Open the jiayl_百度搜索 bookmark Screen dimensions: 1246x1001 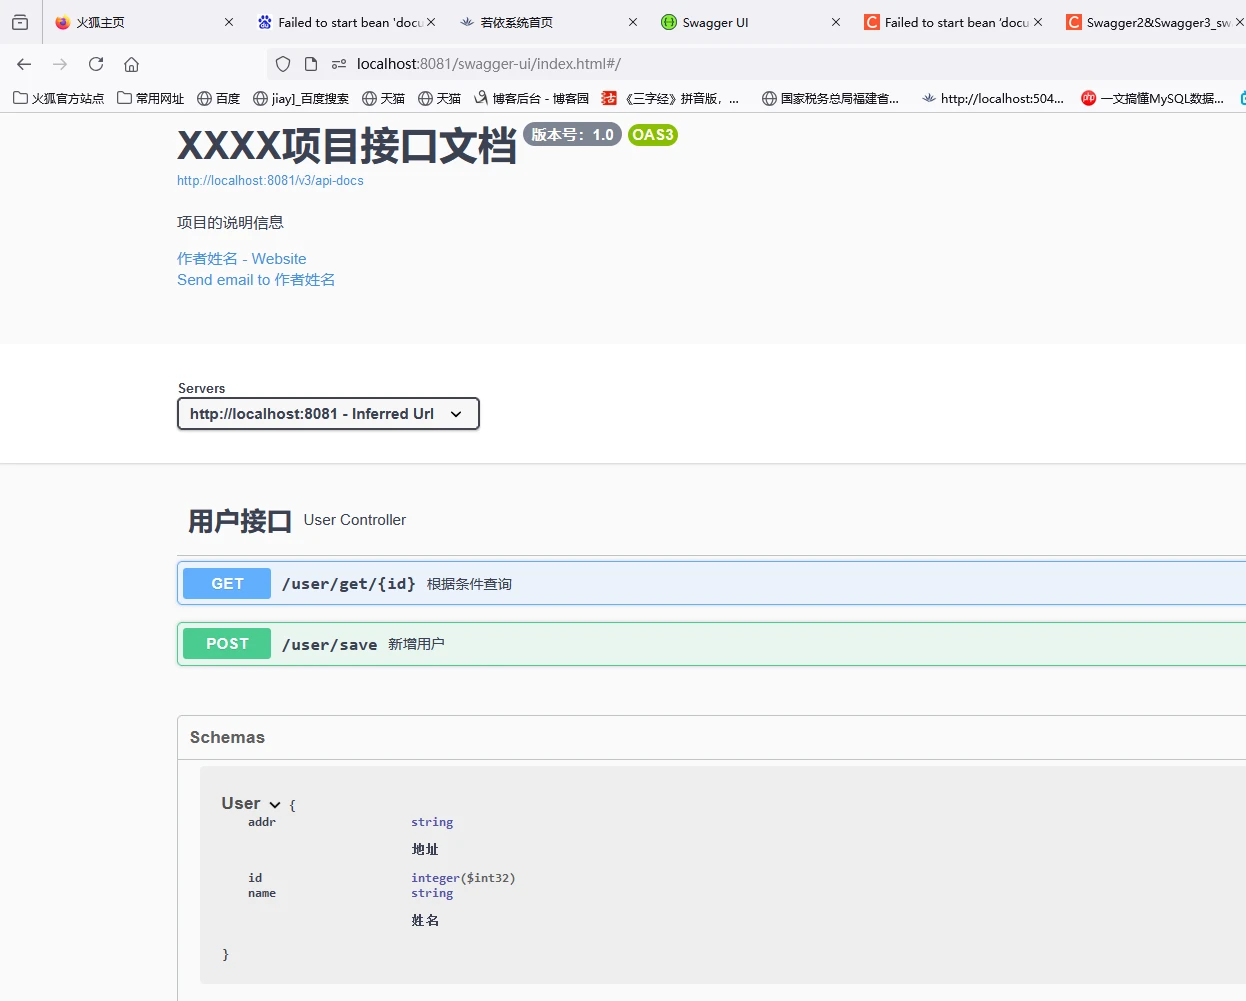tap(301, 98)
